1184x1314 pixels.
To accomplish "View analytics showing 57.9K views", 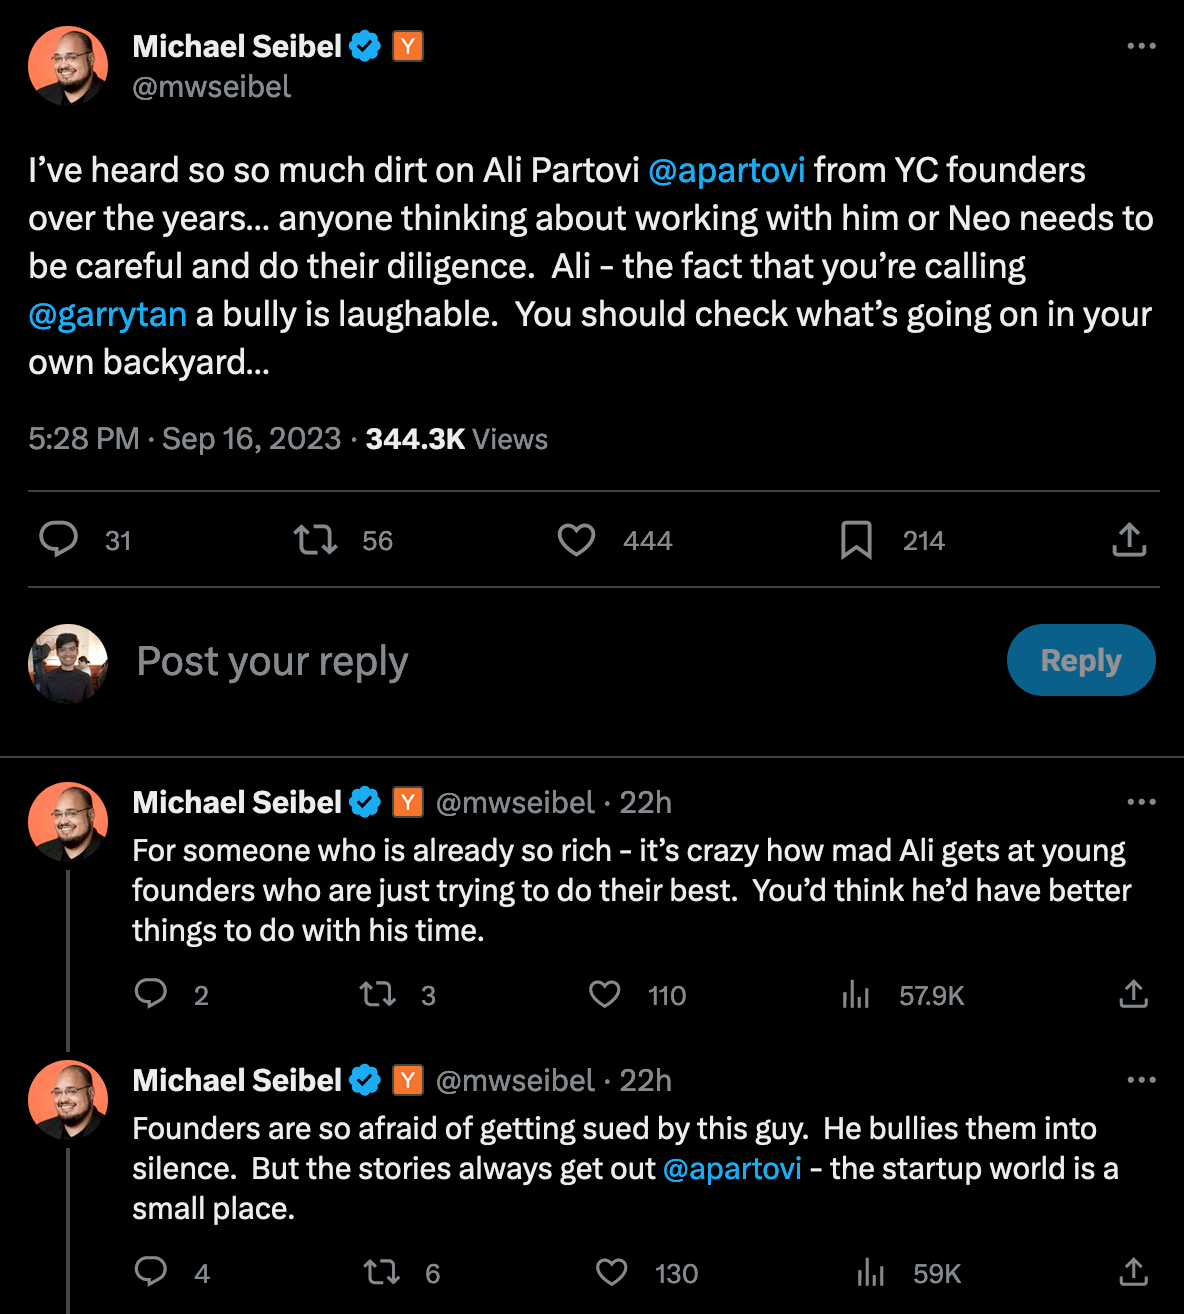I will 856,995.
